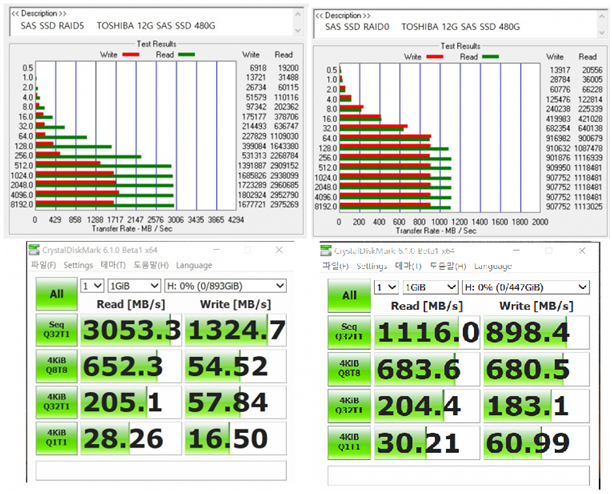Close the 447GiB CrystalDiskMark window
Viewport: 612px width, 494px height.
[582, 251]
